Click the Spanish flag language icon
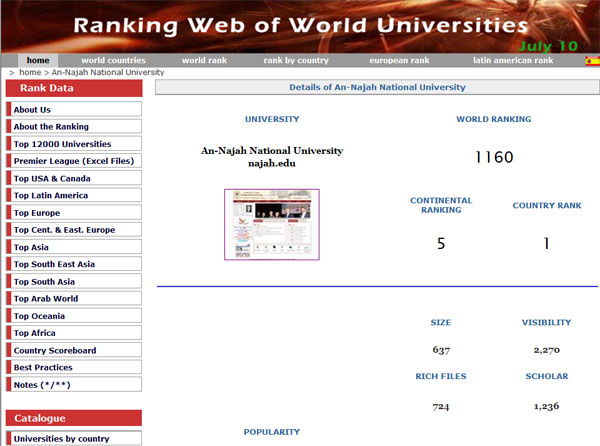Image resolution: width=600 pixels, height=446 pixels. [592, 61]
